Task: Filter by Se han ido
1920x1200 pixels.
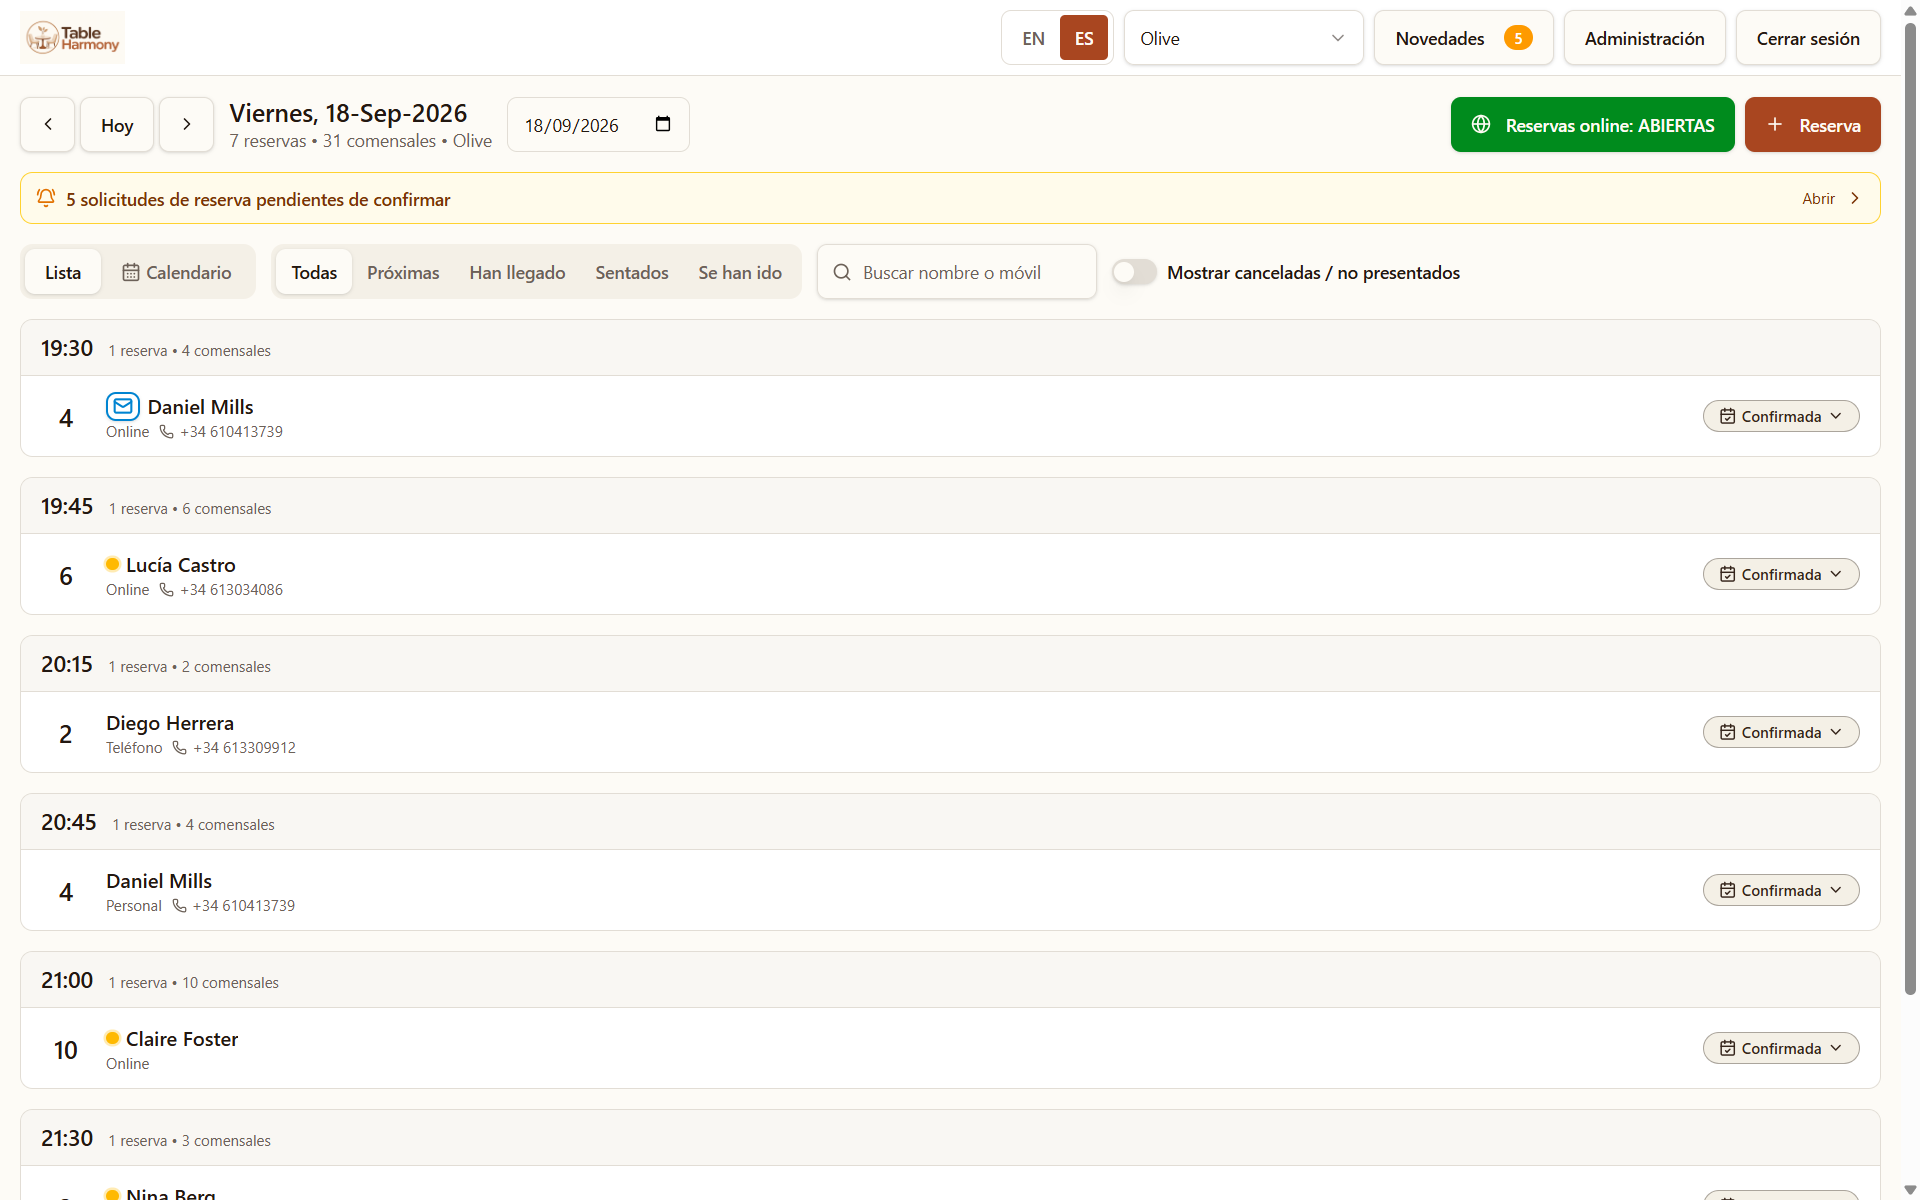Action: tap(740, 272)
